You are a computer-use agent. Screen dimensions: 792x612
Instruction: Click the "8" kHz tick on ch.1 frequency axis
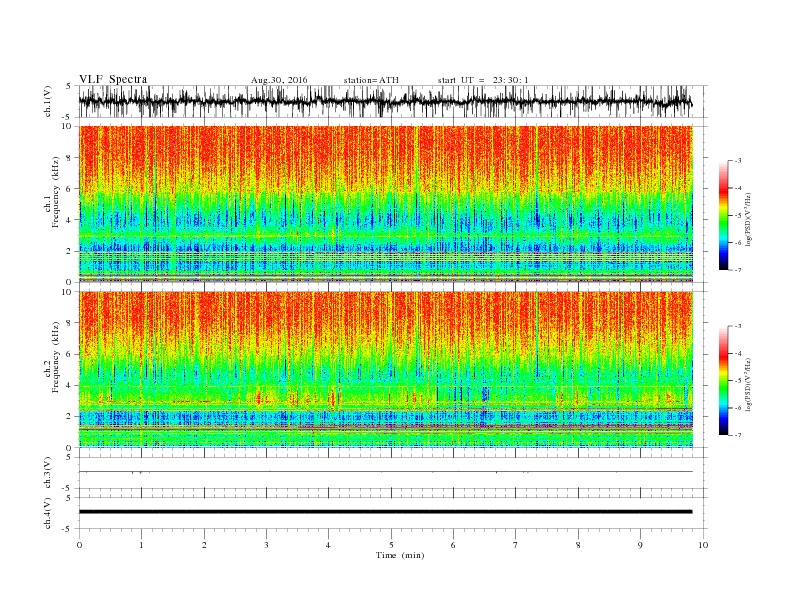[70, 158]
